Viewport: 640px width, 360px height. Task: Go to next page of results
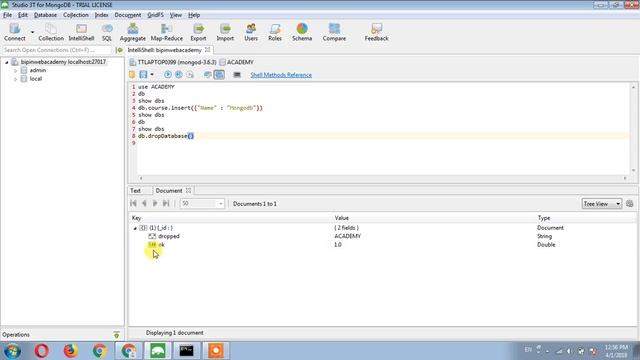[155, 203]
